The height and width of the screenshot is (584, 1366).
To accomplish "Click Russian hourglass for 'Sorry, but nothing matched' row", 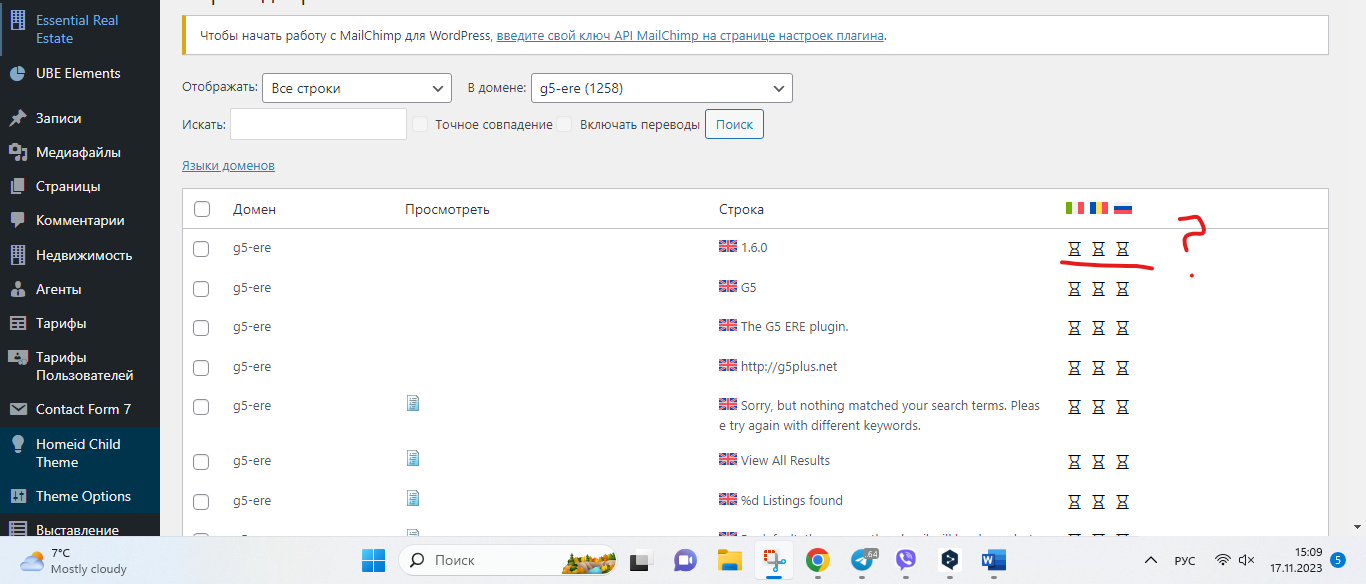I will (x=1122, y=407).
